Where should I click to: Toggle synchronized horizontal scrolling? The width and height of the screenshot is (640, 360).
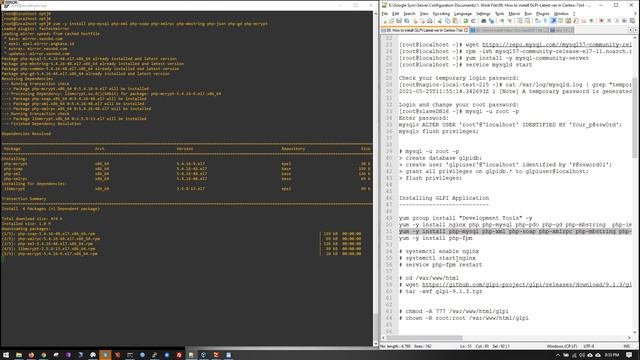click(527, 21)
